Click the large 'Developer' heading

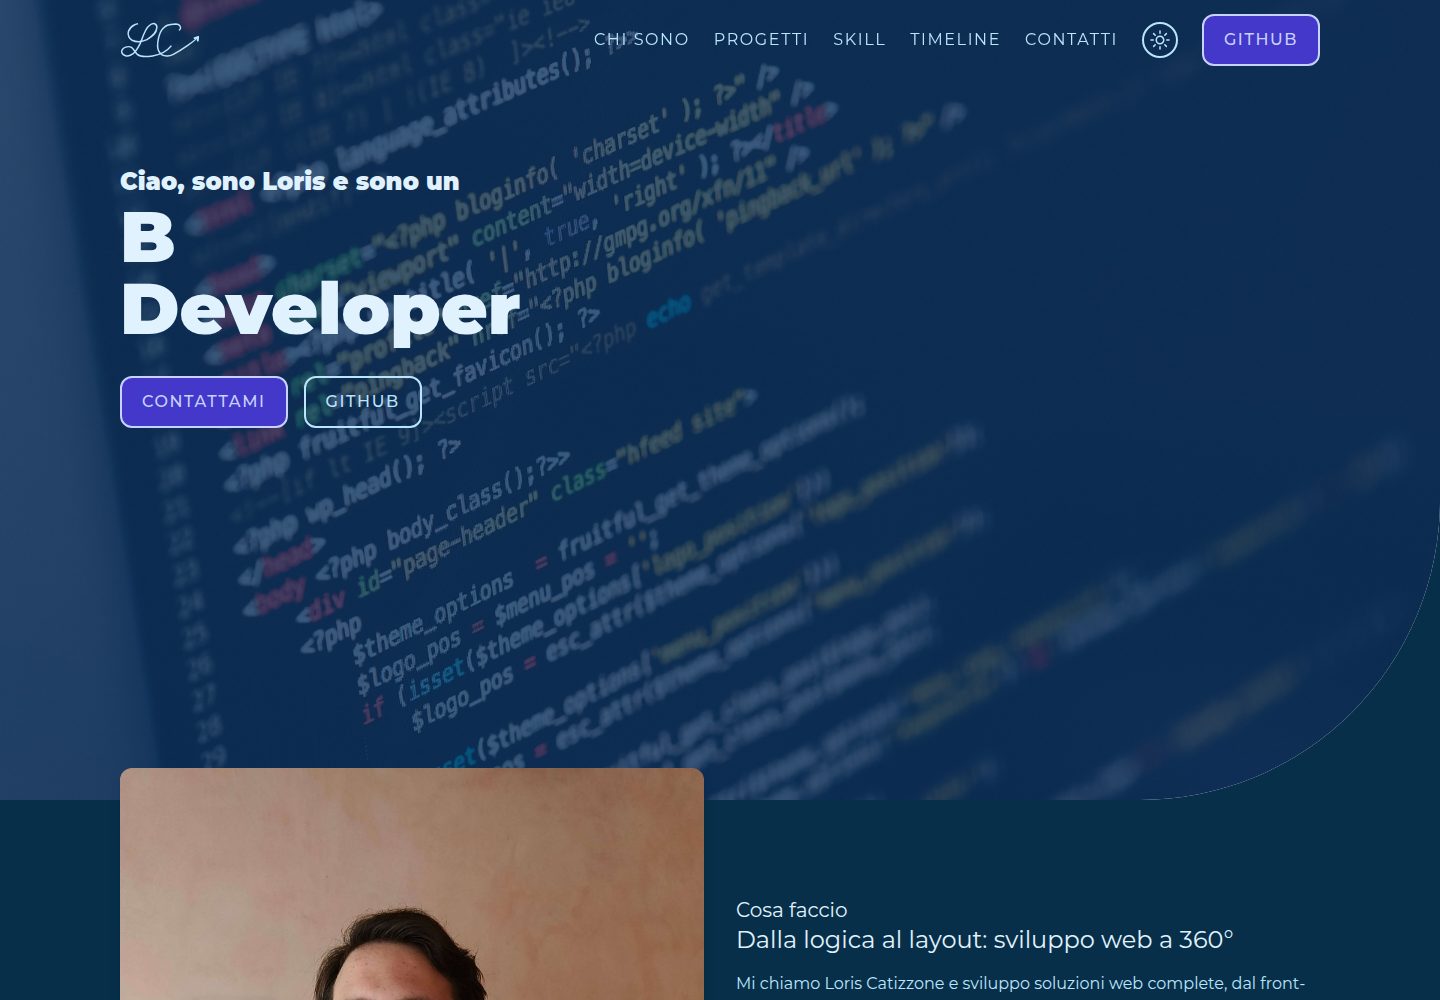320,309
